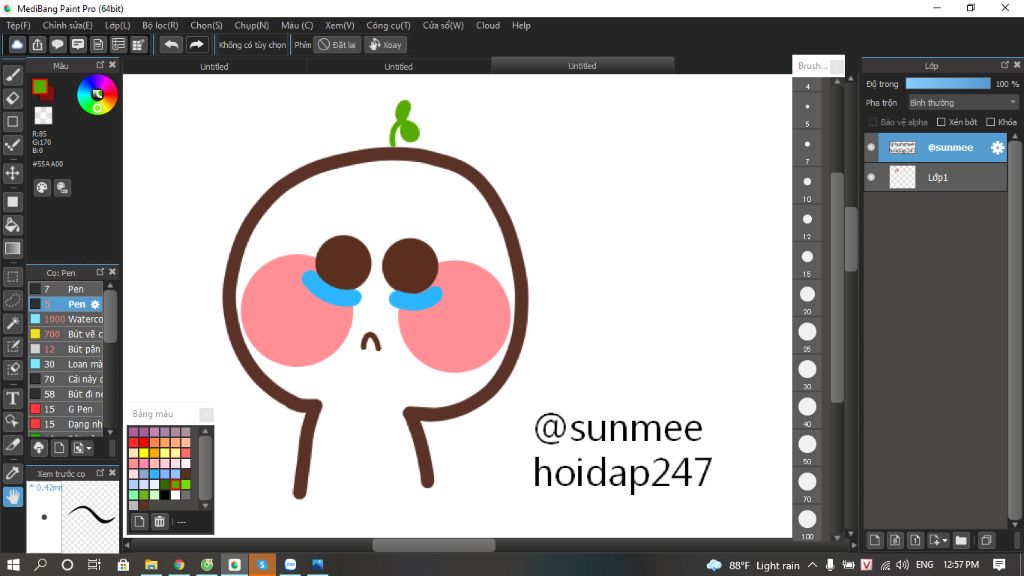
Task: Select the Text tool
Action: tap(12, 398)
